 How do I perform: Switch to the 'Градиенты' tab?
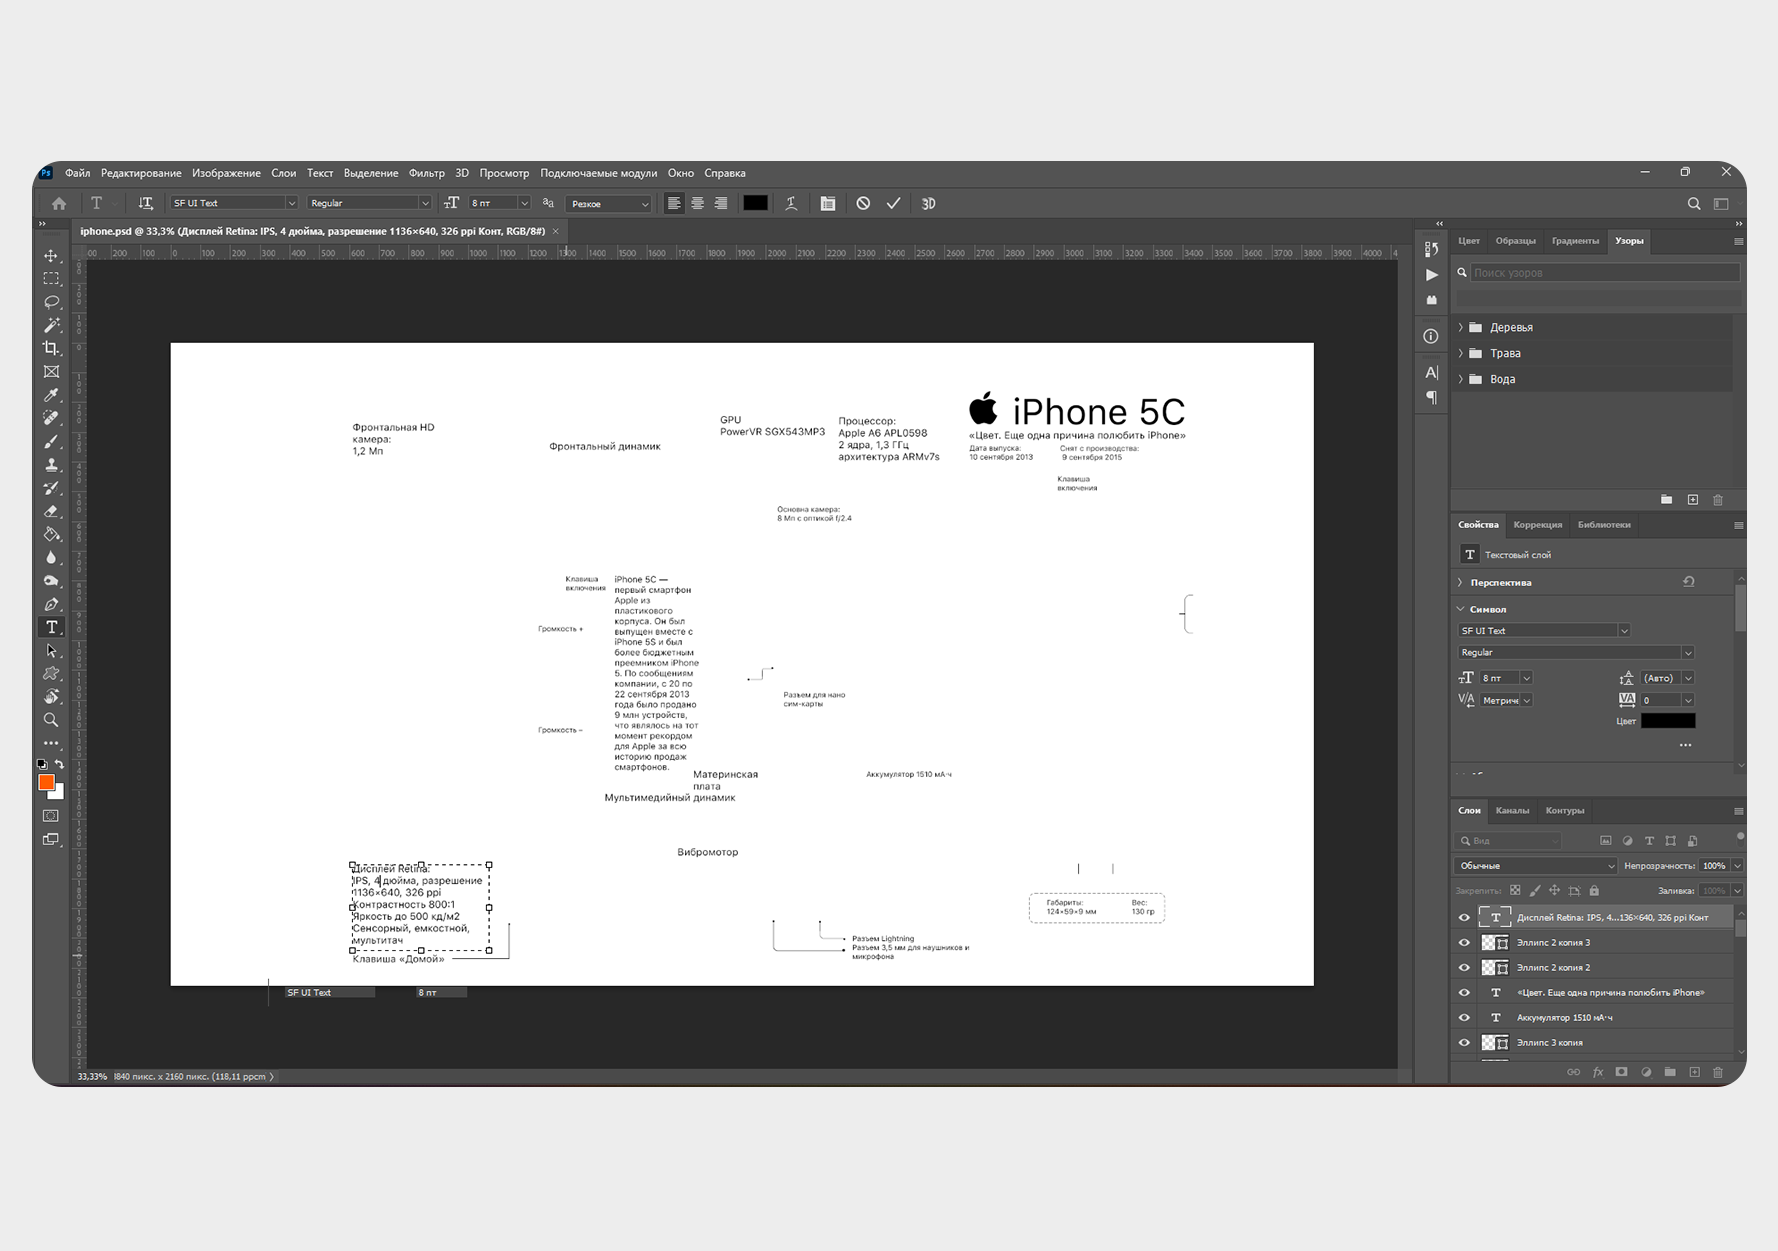(x=1575, y=241)
